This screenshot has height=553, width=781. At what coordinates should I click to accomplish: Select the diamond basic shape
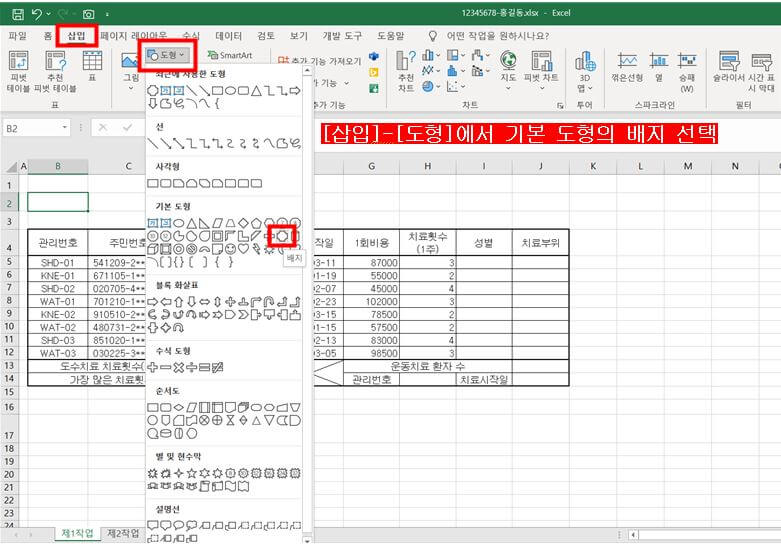pyautogui.click(x=243, y=223)
